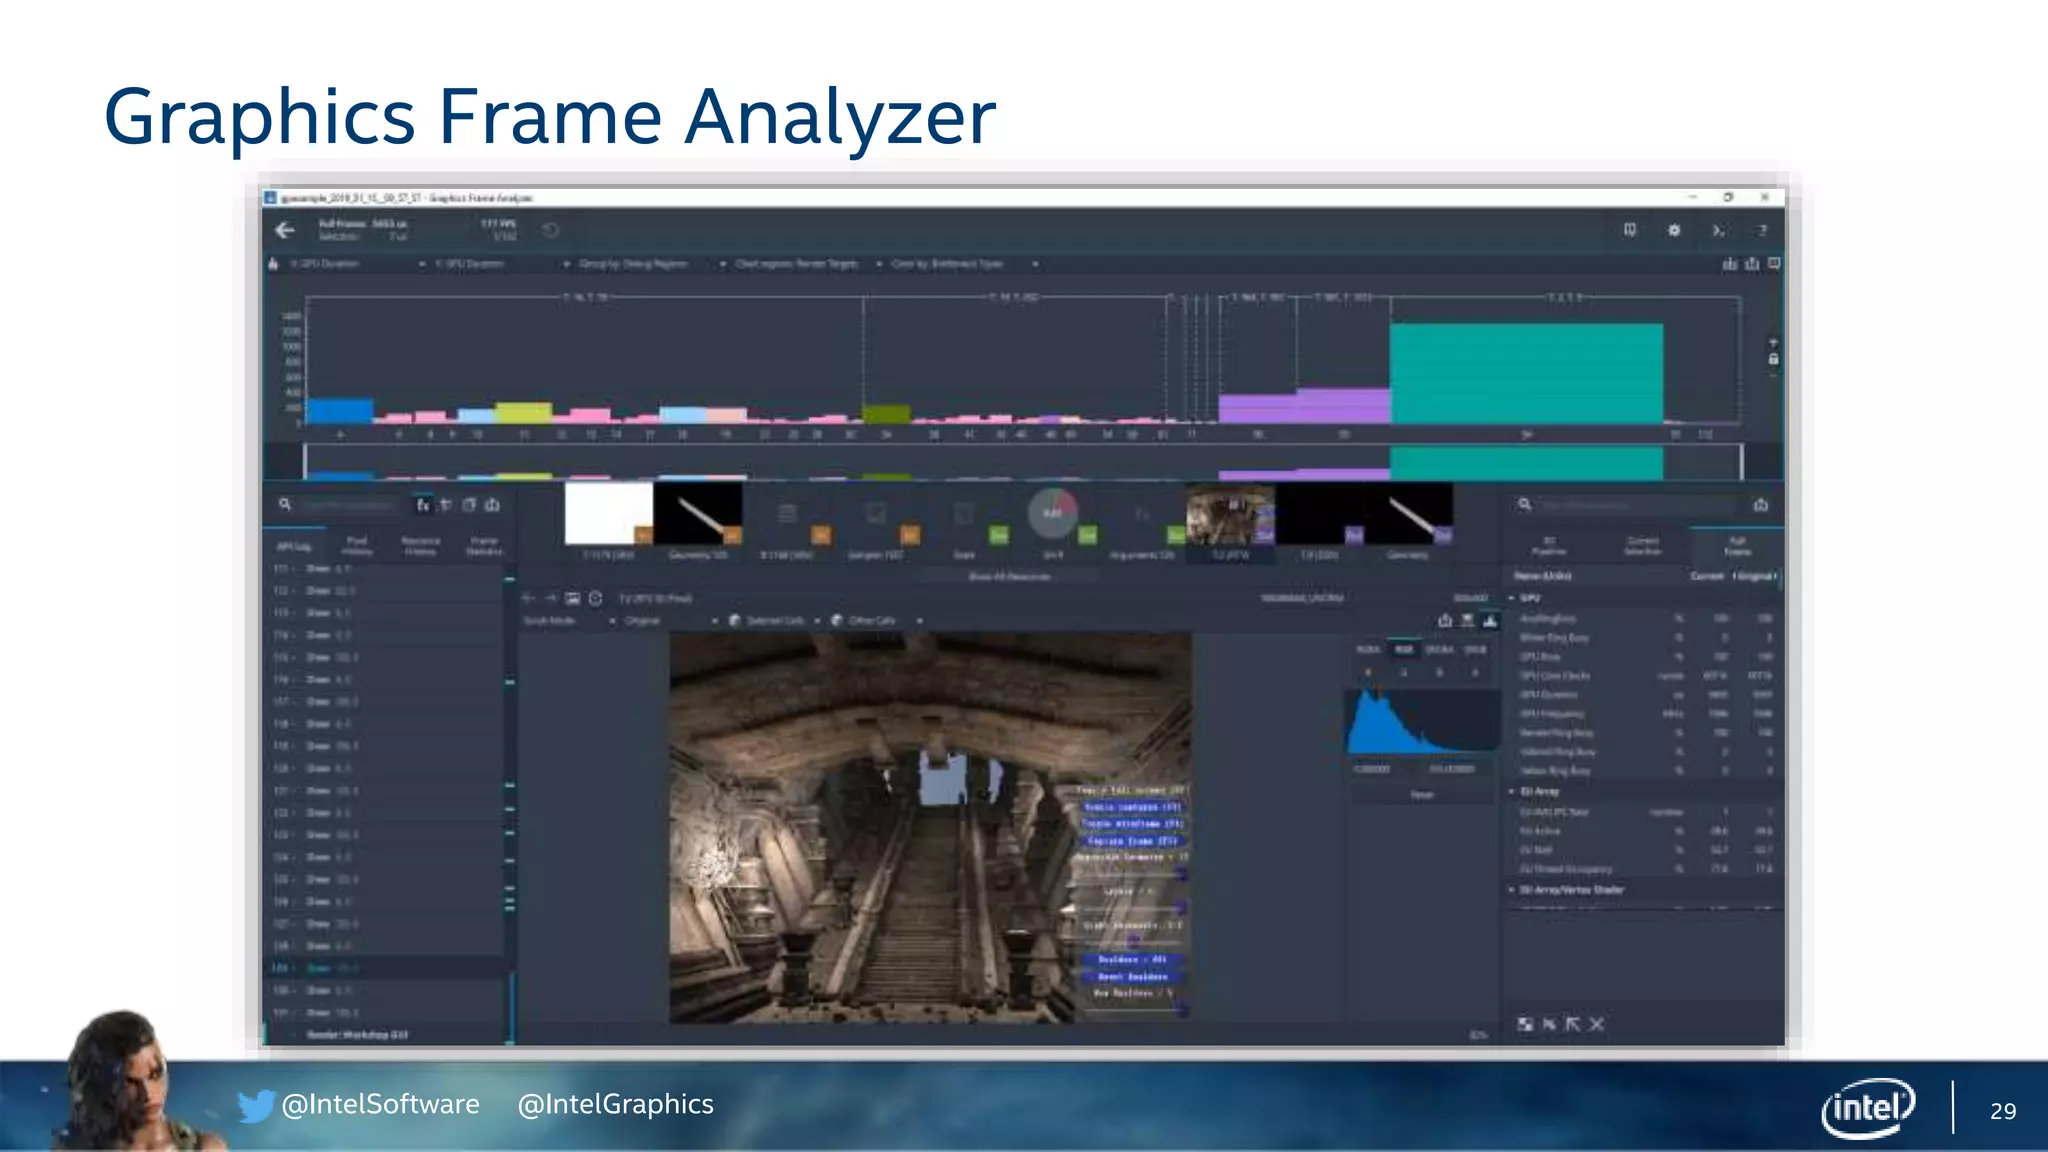Viewport: 2048px width, 1152px height.
Task: Select highlighted draw call row 129
Action: point(385,968)
